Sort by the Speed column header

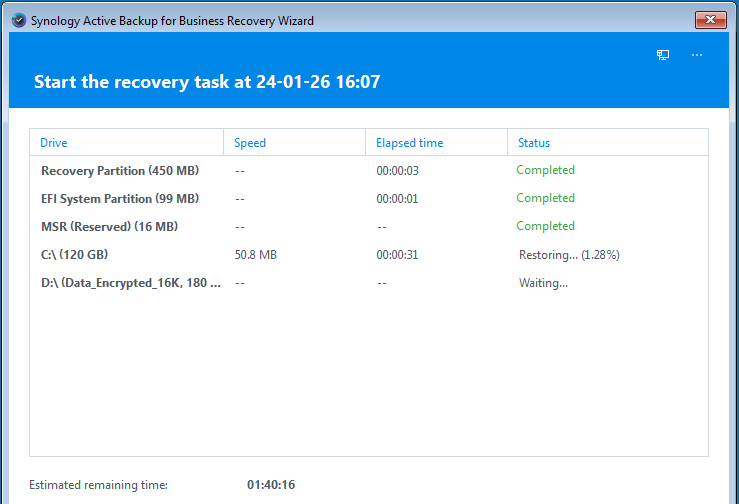coord(295,142)
